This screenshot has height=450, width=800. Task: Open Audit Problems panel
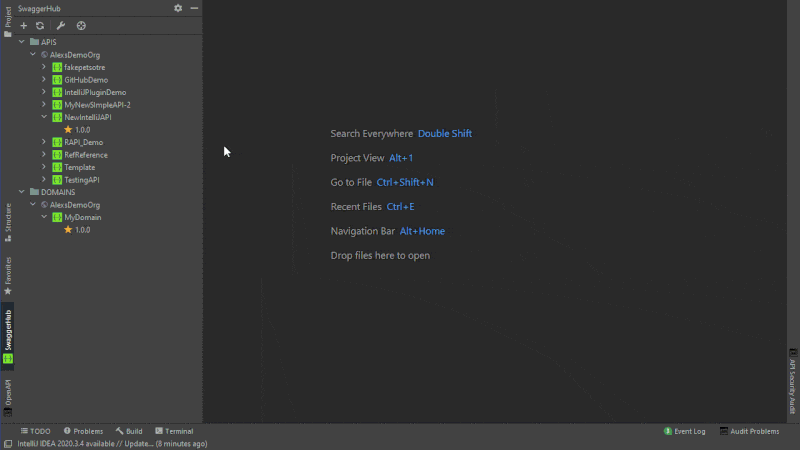click(x=749, y=431)
